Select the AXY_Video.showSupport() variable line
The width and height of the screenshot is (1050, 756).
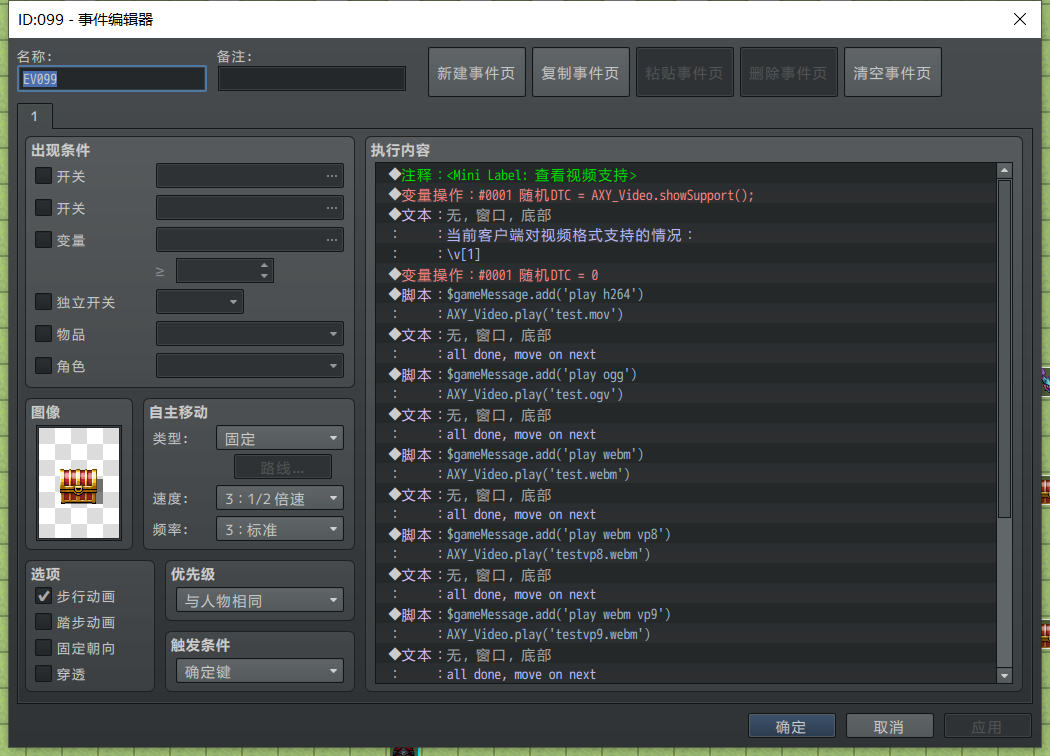coord(686,196)
